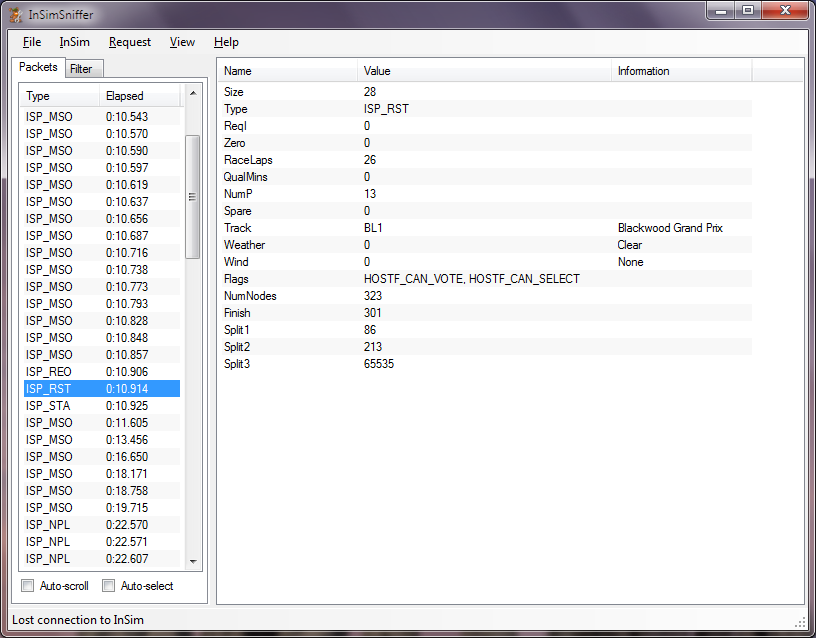Click the InSimSniffer title bar app icon
816x638 pixels.
pos(16,15)
